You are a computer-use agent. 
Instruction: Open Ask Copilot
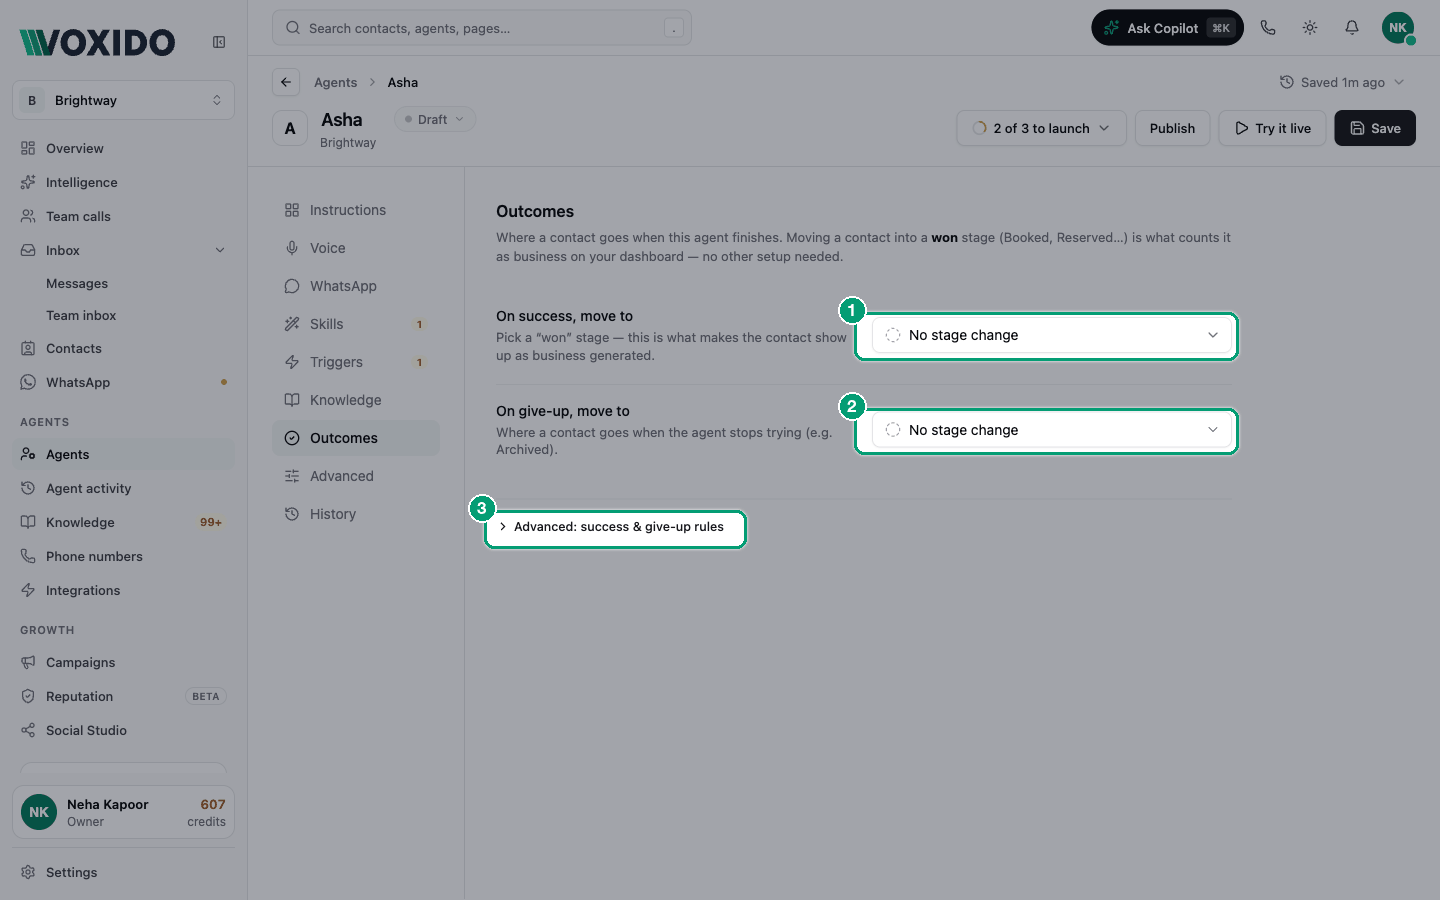[1167, 28]
